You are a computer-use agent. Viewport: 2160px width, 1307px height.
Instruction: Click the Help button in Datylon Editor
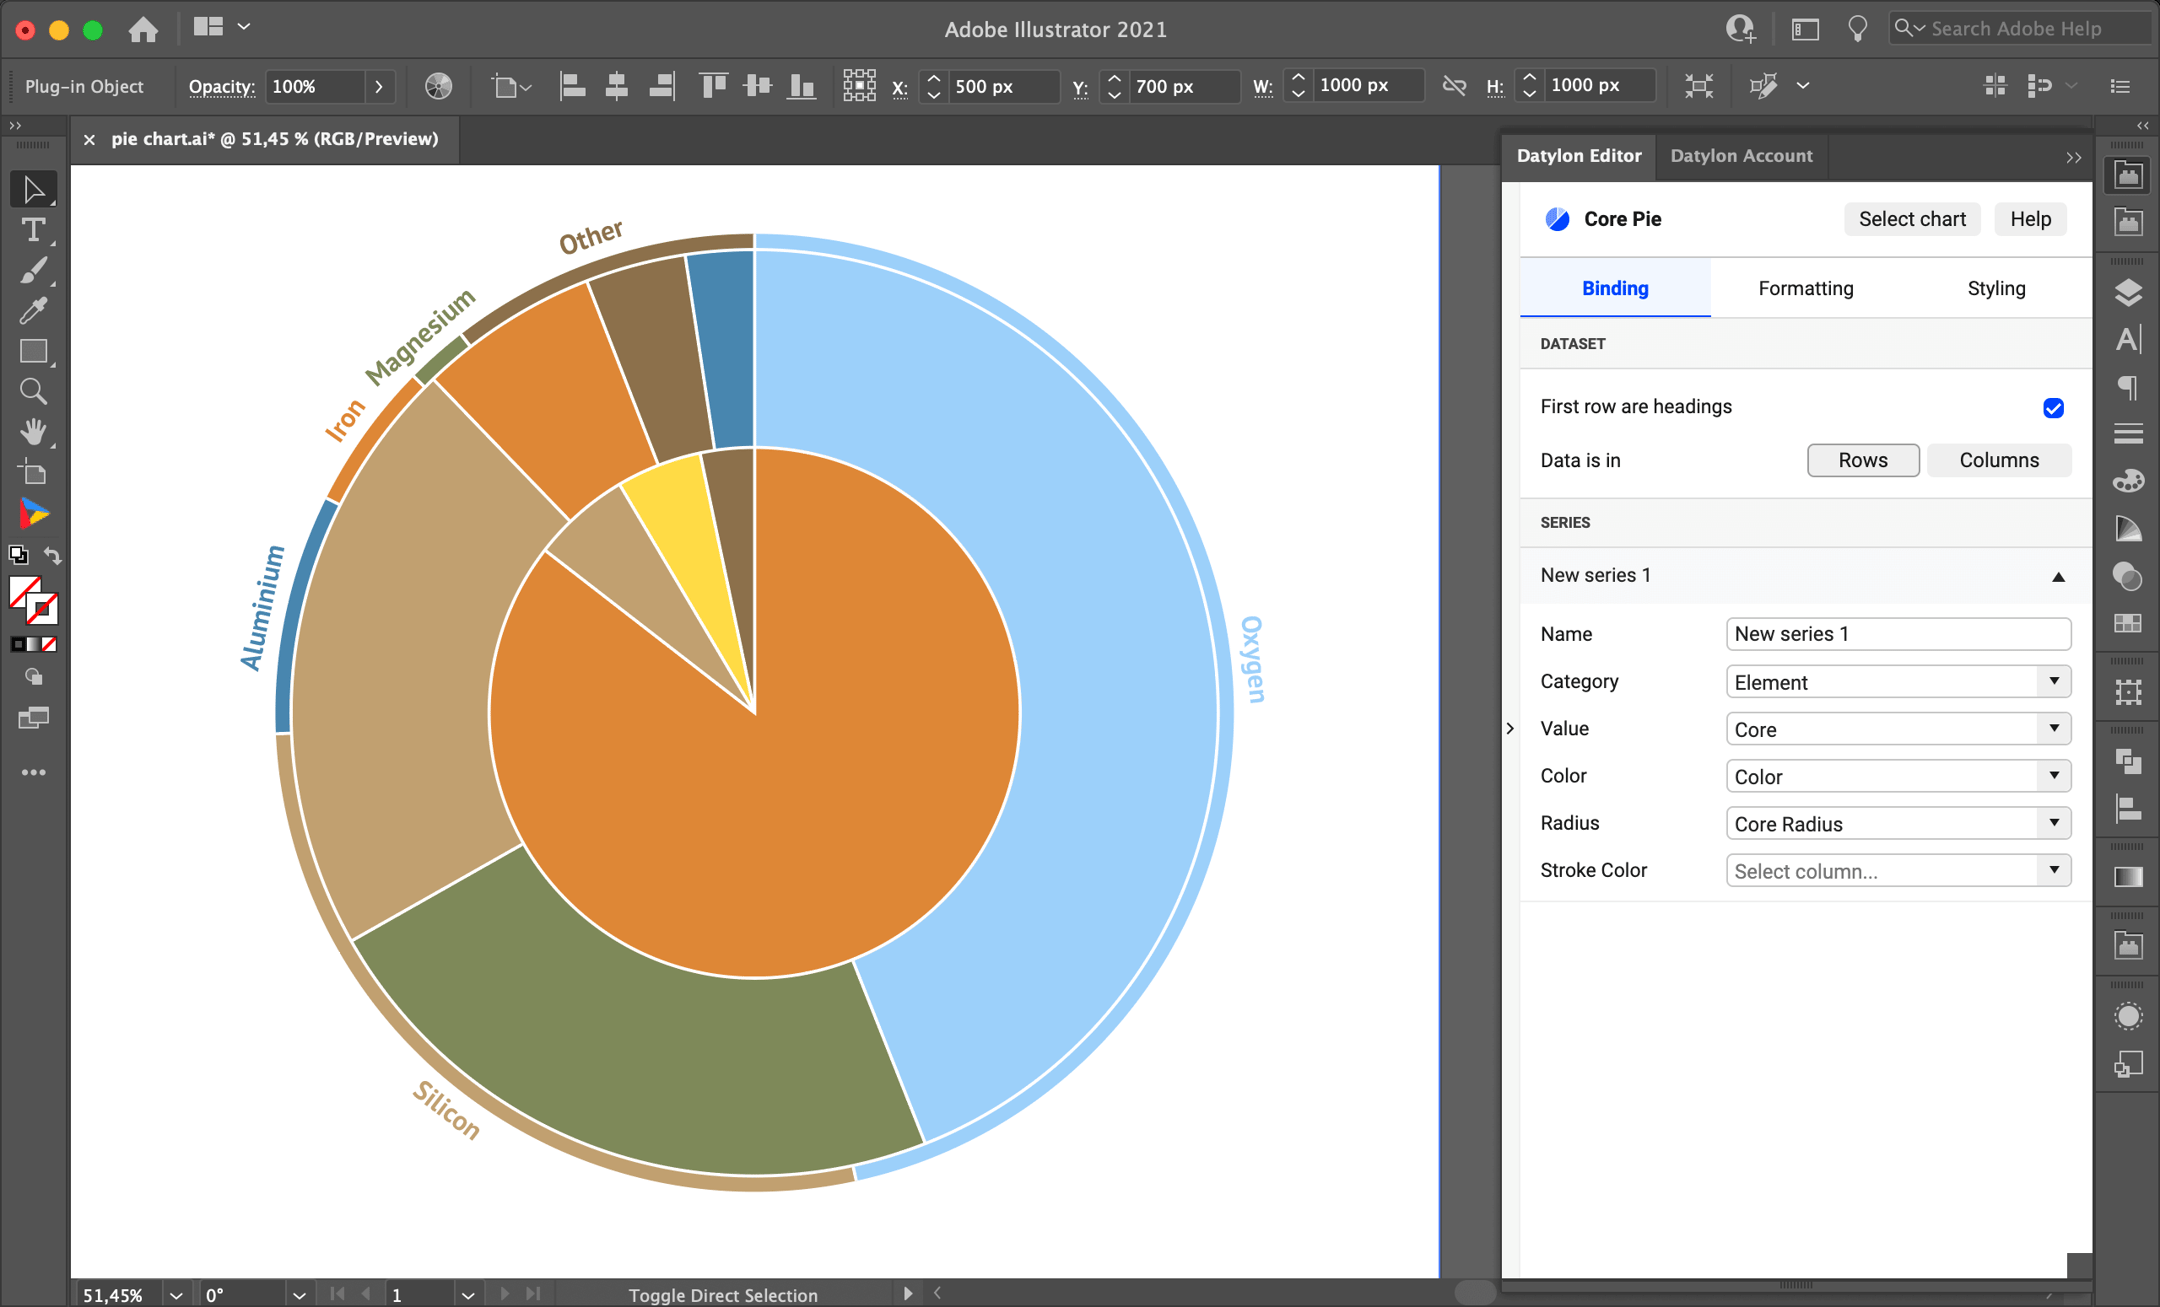(x=2030, y=219)
